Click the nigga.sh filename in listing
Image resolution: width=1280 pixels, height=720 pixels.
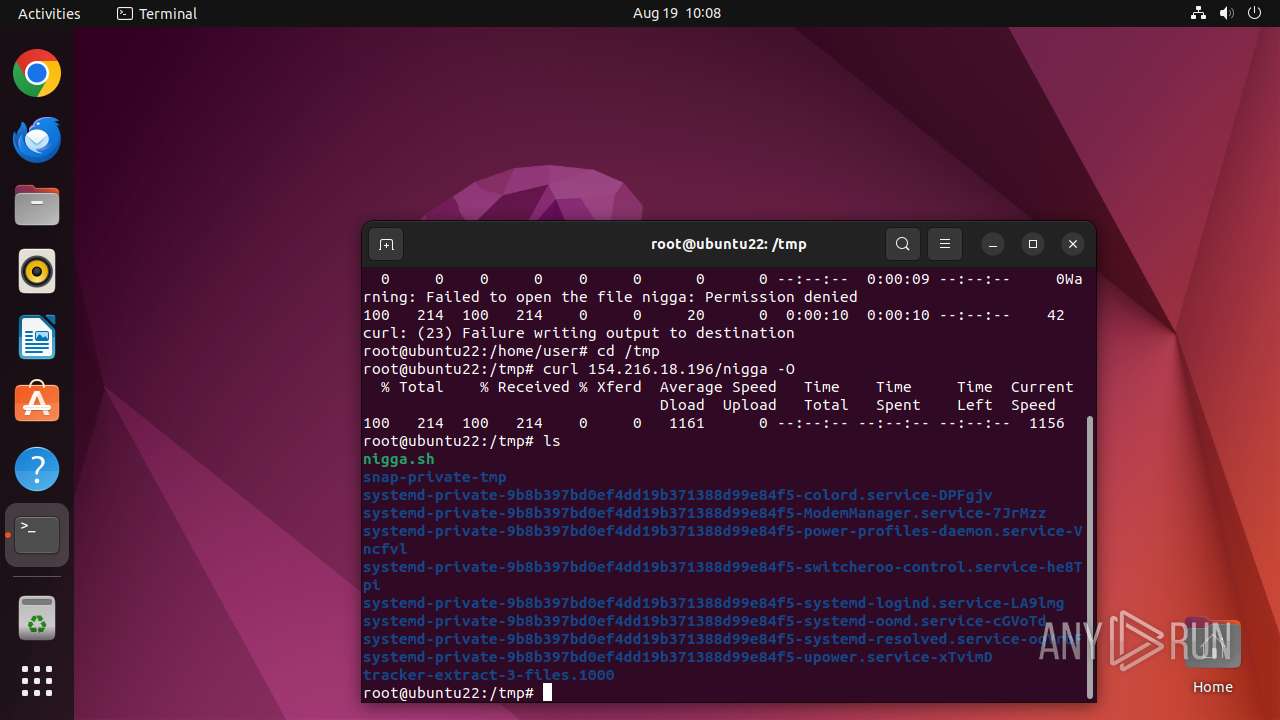coord(399,459)
